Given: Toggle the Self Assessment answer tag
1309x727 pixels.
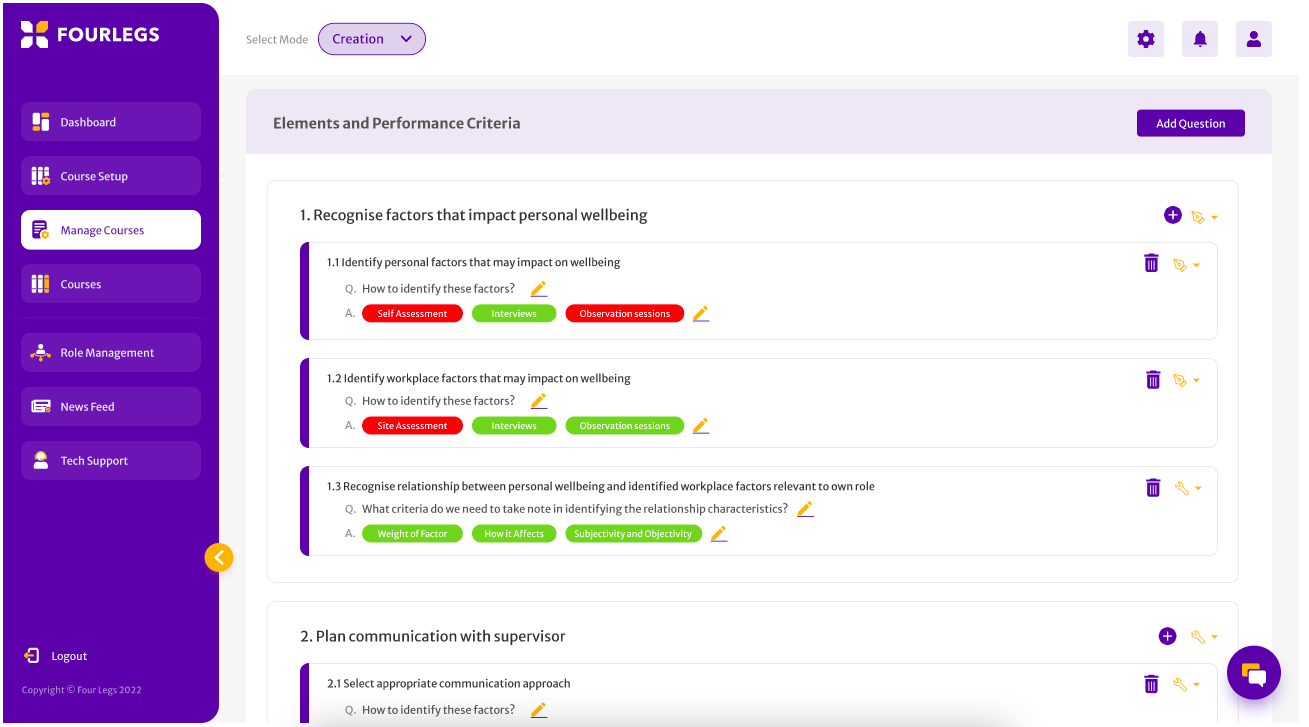Looking at the screenshot, I should pos(412,314).
